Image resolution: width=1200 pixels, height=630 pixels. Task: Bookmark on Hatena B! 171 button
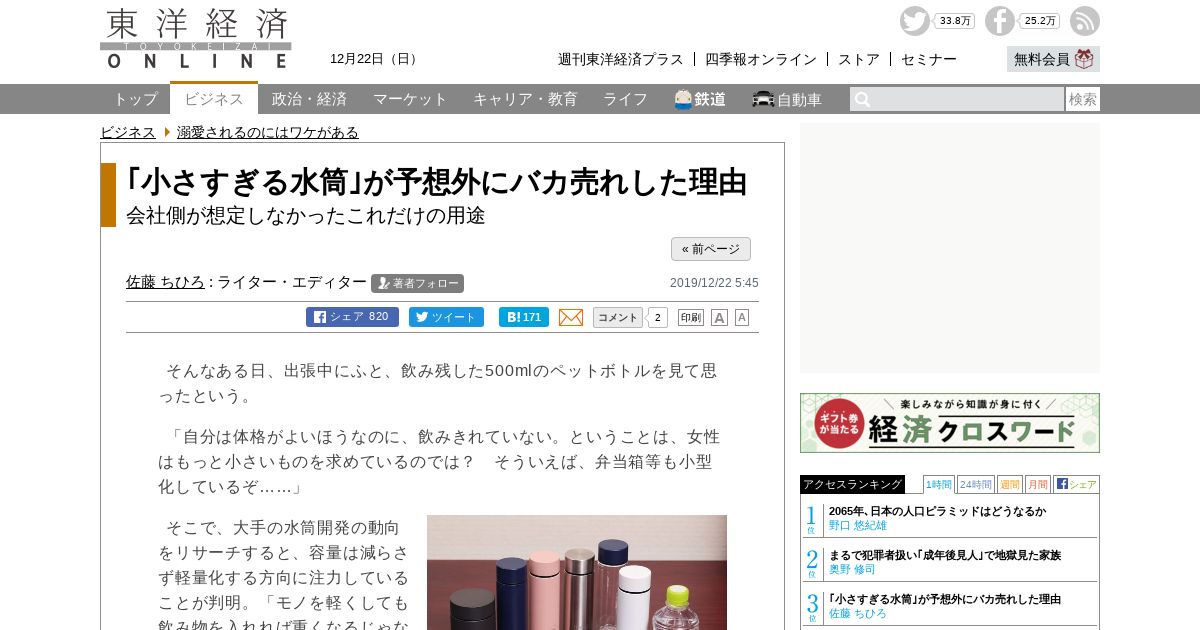click(x=524, y=317)
